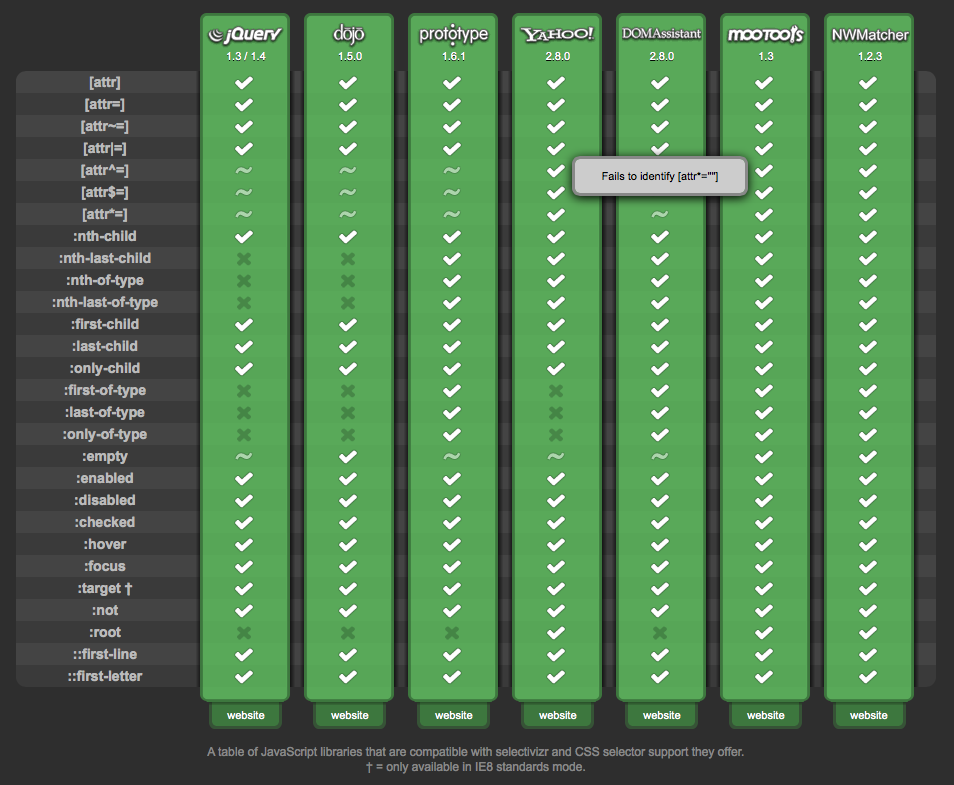Click dojo's cross icon for :nth-last-child
Viewport: 954px width, 785px height.
coord(348,258)
